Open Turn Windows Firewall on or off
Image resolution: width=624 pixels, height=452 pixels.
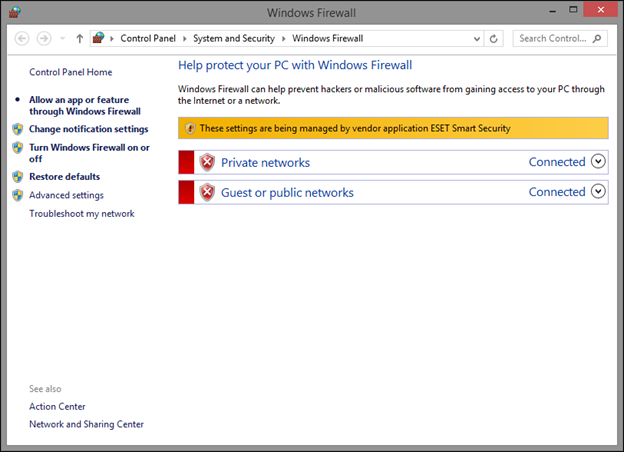point(89,153)
